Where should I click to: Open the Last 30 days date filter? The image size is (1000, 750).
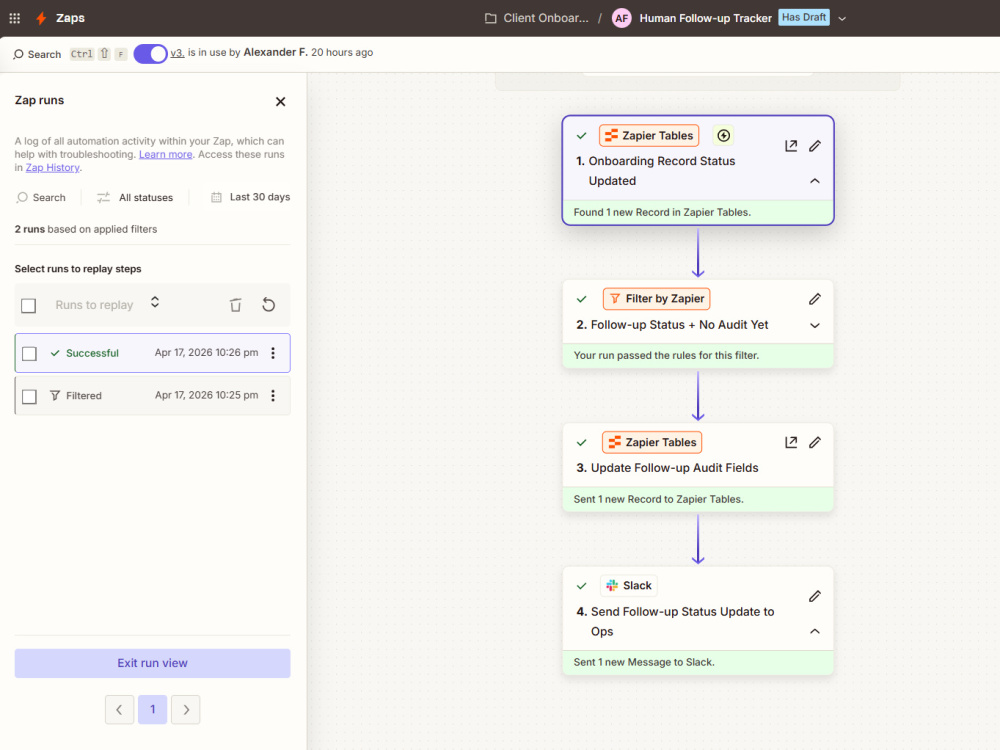pyautogui.click(x=250, y=197)
